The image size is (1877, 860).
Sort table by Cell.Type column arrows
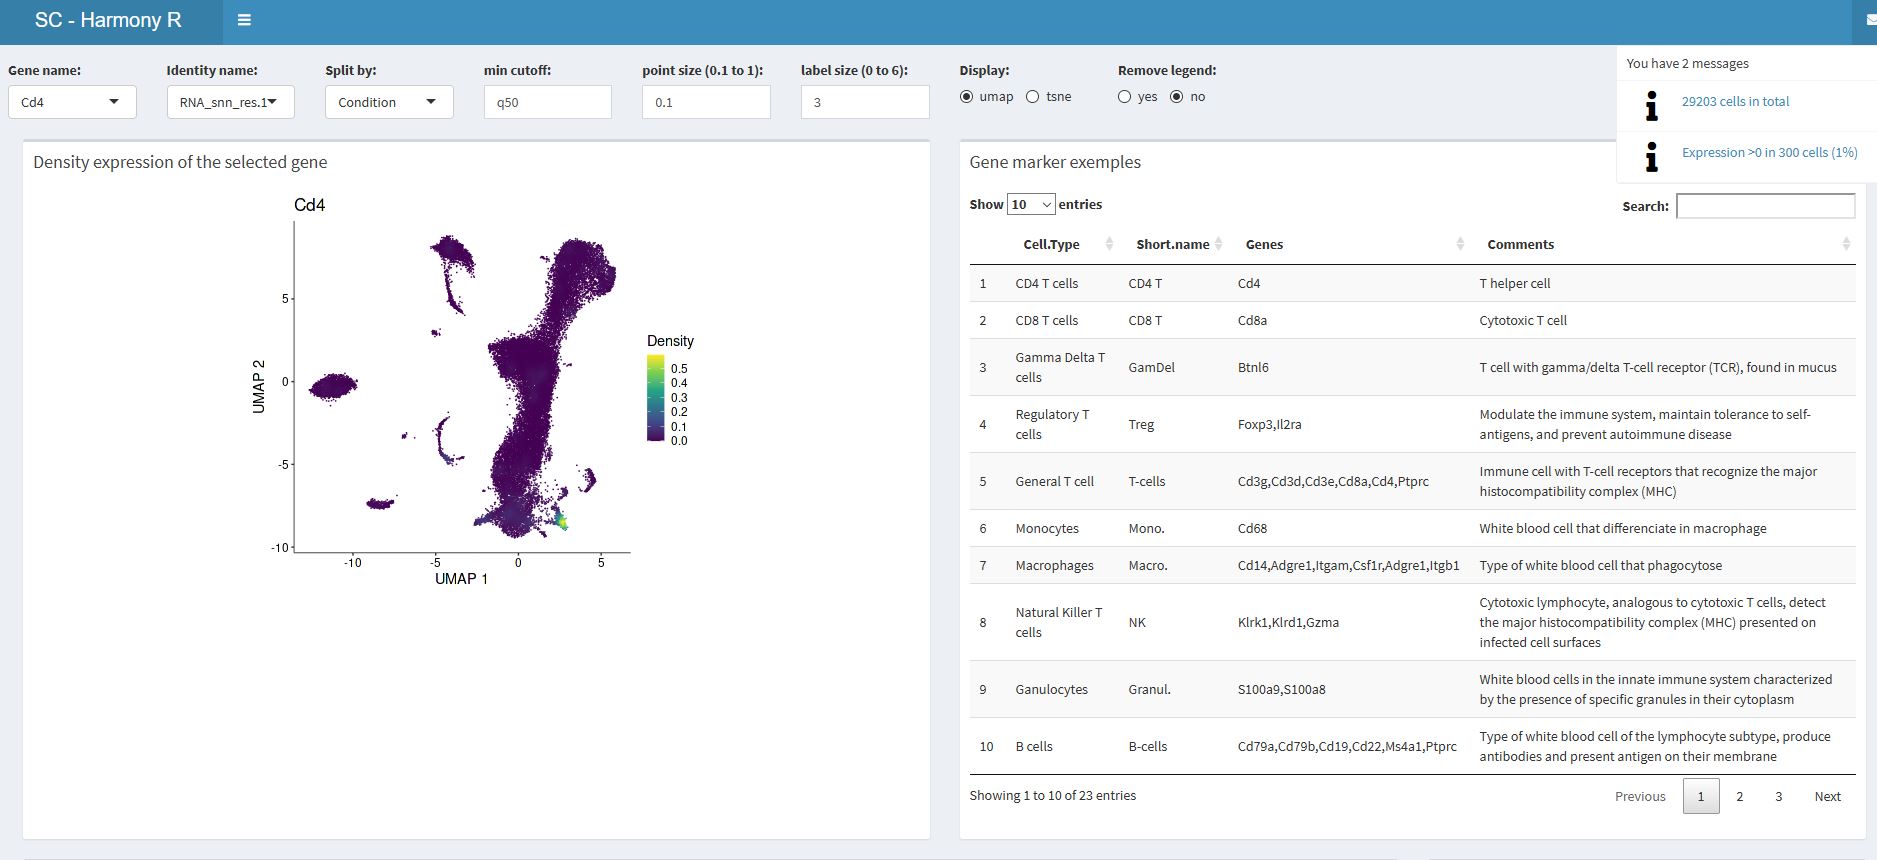1108,244
